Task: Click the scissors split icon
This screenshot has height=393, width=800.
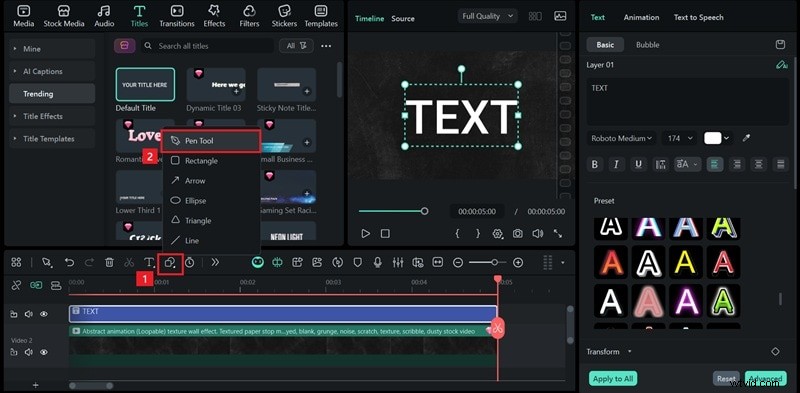Action: (129, 262)
